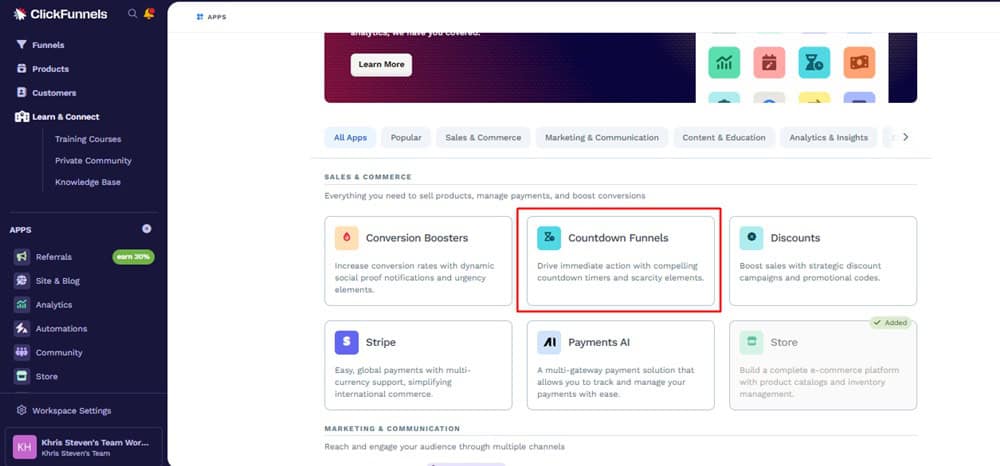1000x466 pixels.
Task: Click the APPS breadcrumb label
Action: coord(217,17)
